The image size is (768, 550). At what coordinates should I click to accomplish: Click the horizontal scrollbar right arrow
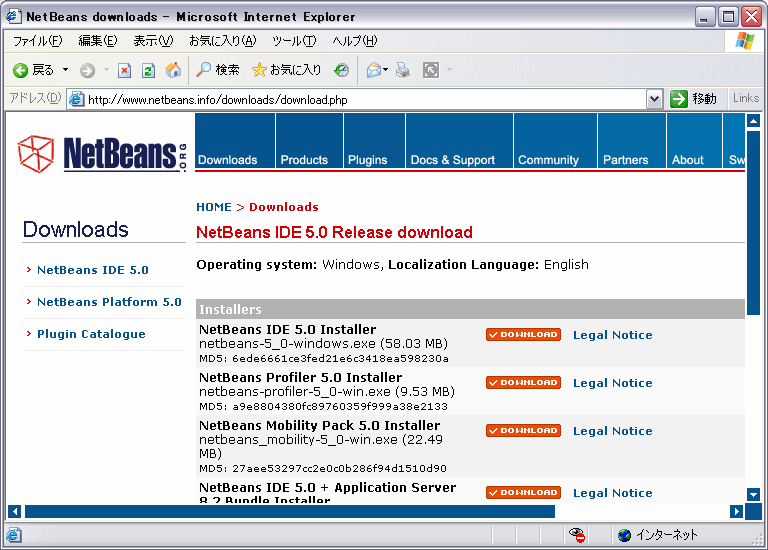tap(736, 512)
